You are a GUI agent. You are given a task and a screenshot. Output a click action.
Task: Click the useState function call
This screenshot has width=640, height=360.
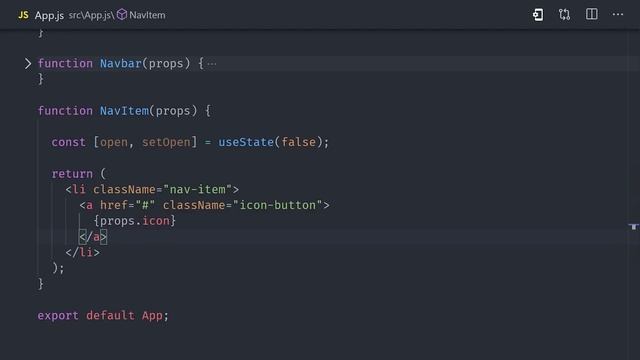(x=246, y=142)
